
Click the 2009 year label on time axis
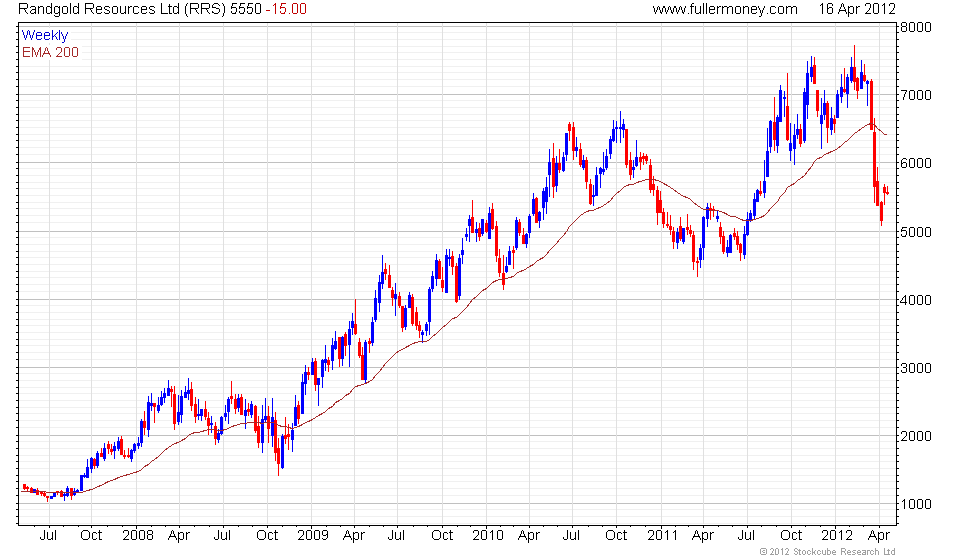[312, 536]
